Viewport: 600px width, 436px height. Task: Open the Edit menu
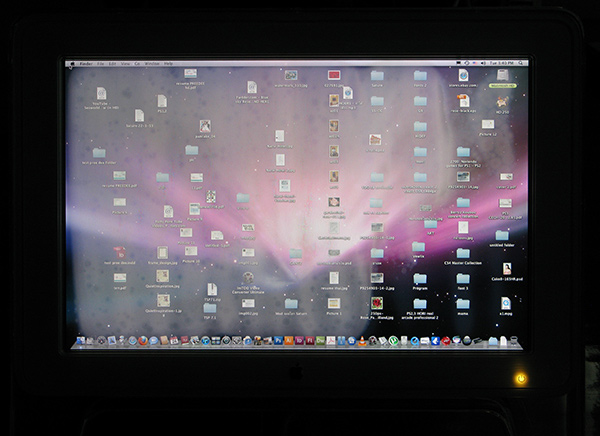click(x=112, y=64)
